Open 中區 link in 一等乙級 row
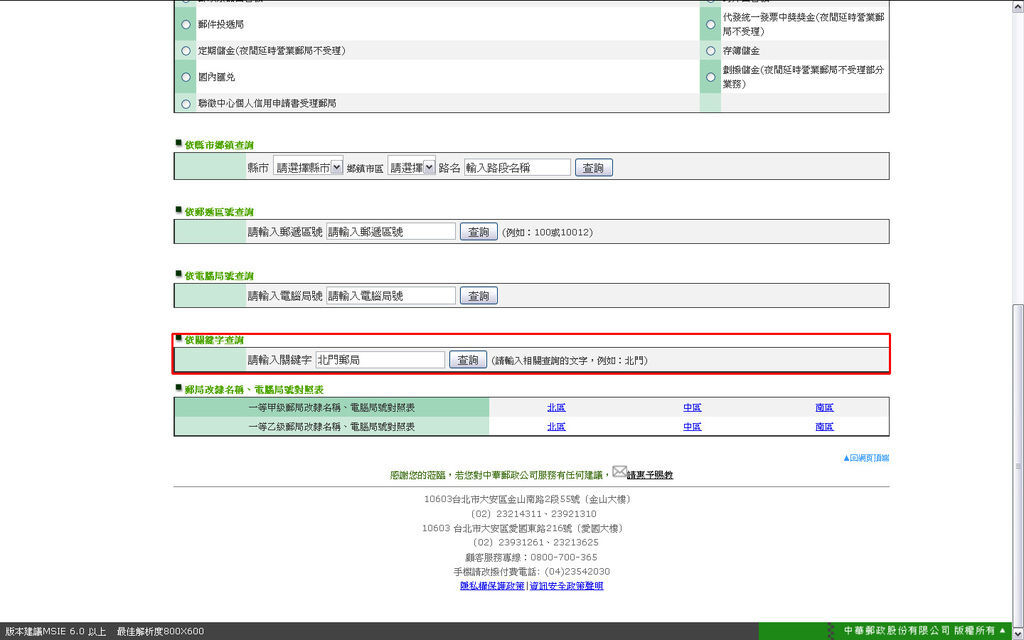1024x640 pixels. click(x=692, y=426)
